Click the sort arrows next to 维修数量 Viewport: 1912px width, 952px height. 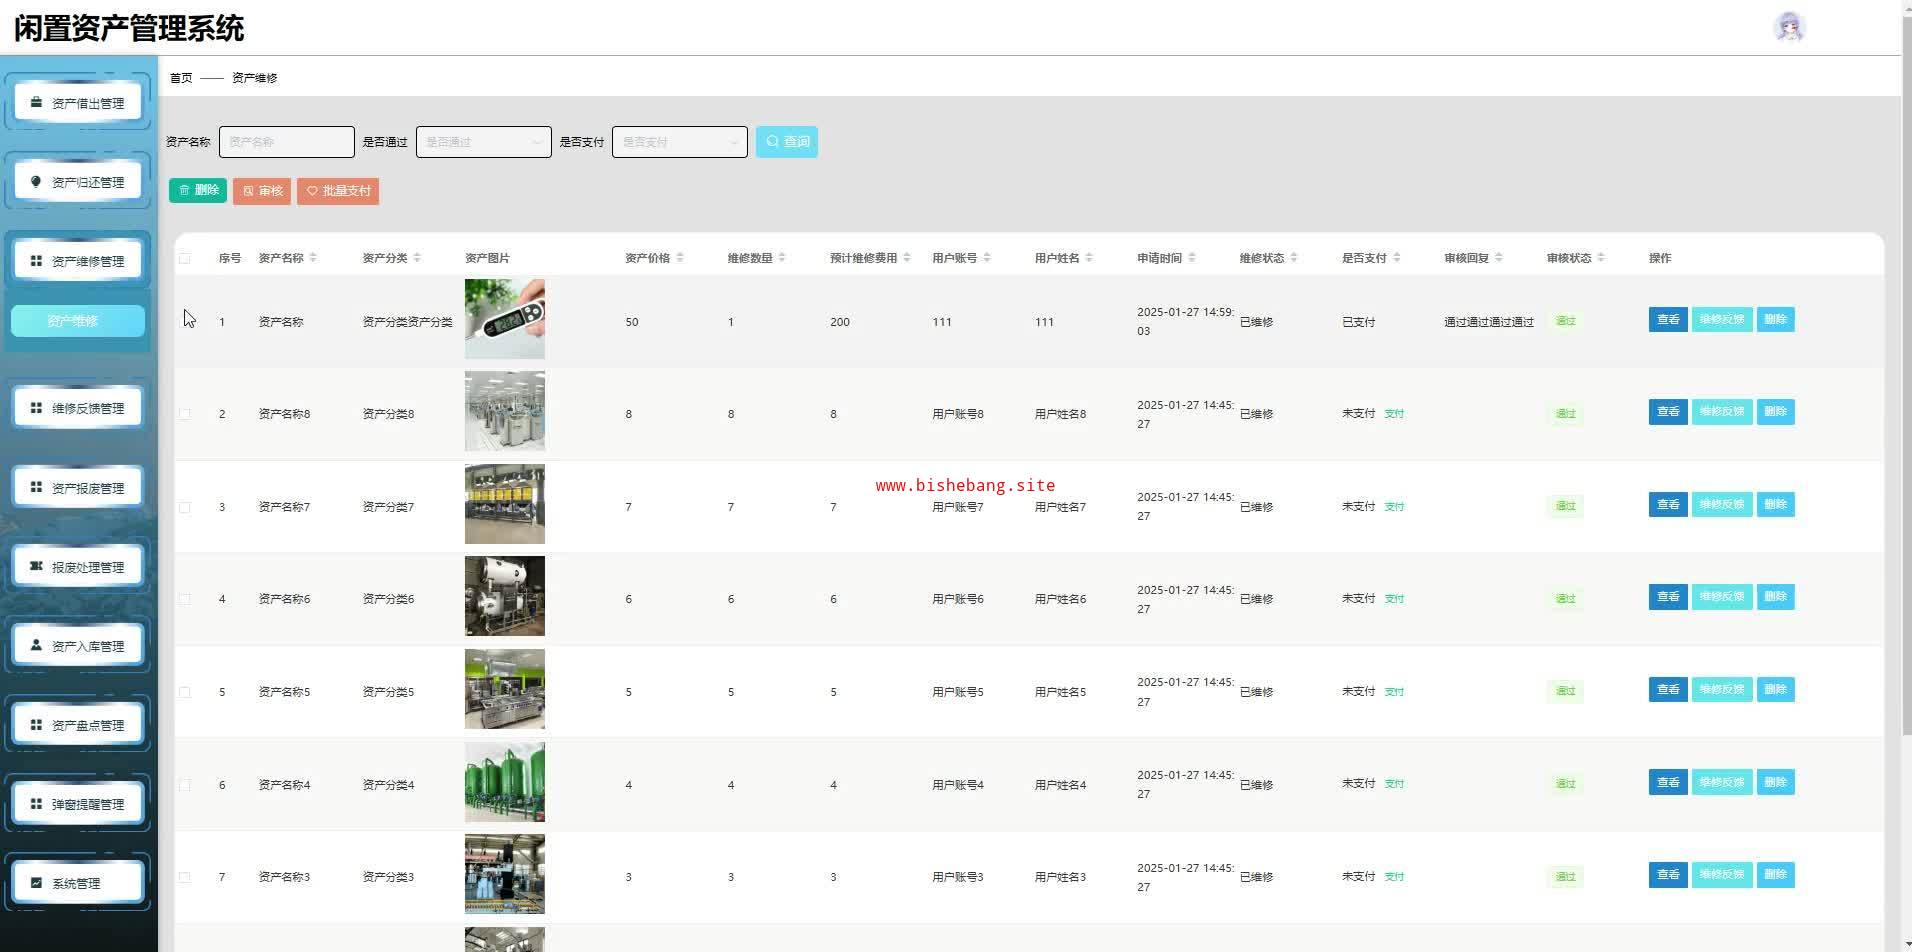(x=782, y=258)
